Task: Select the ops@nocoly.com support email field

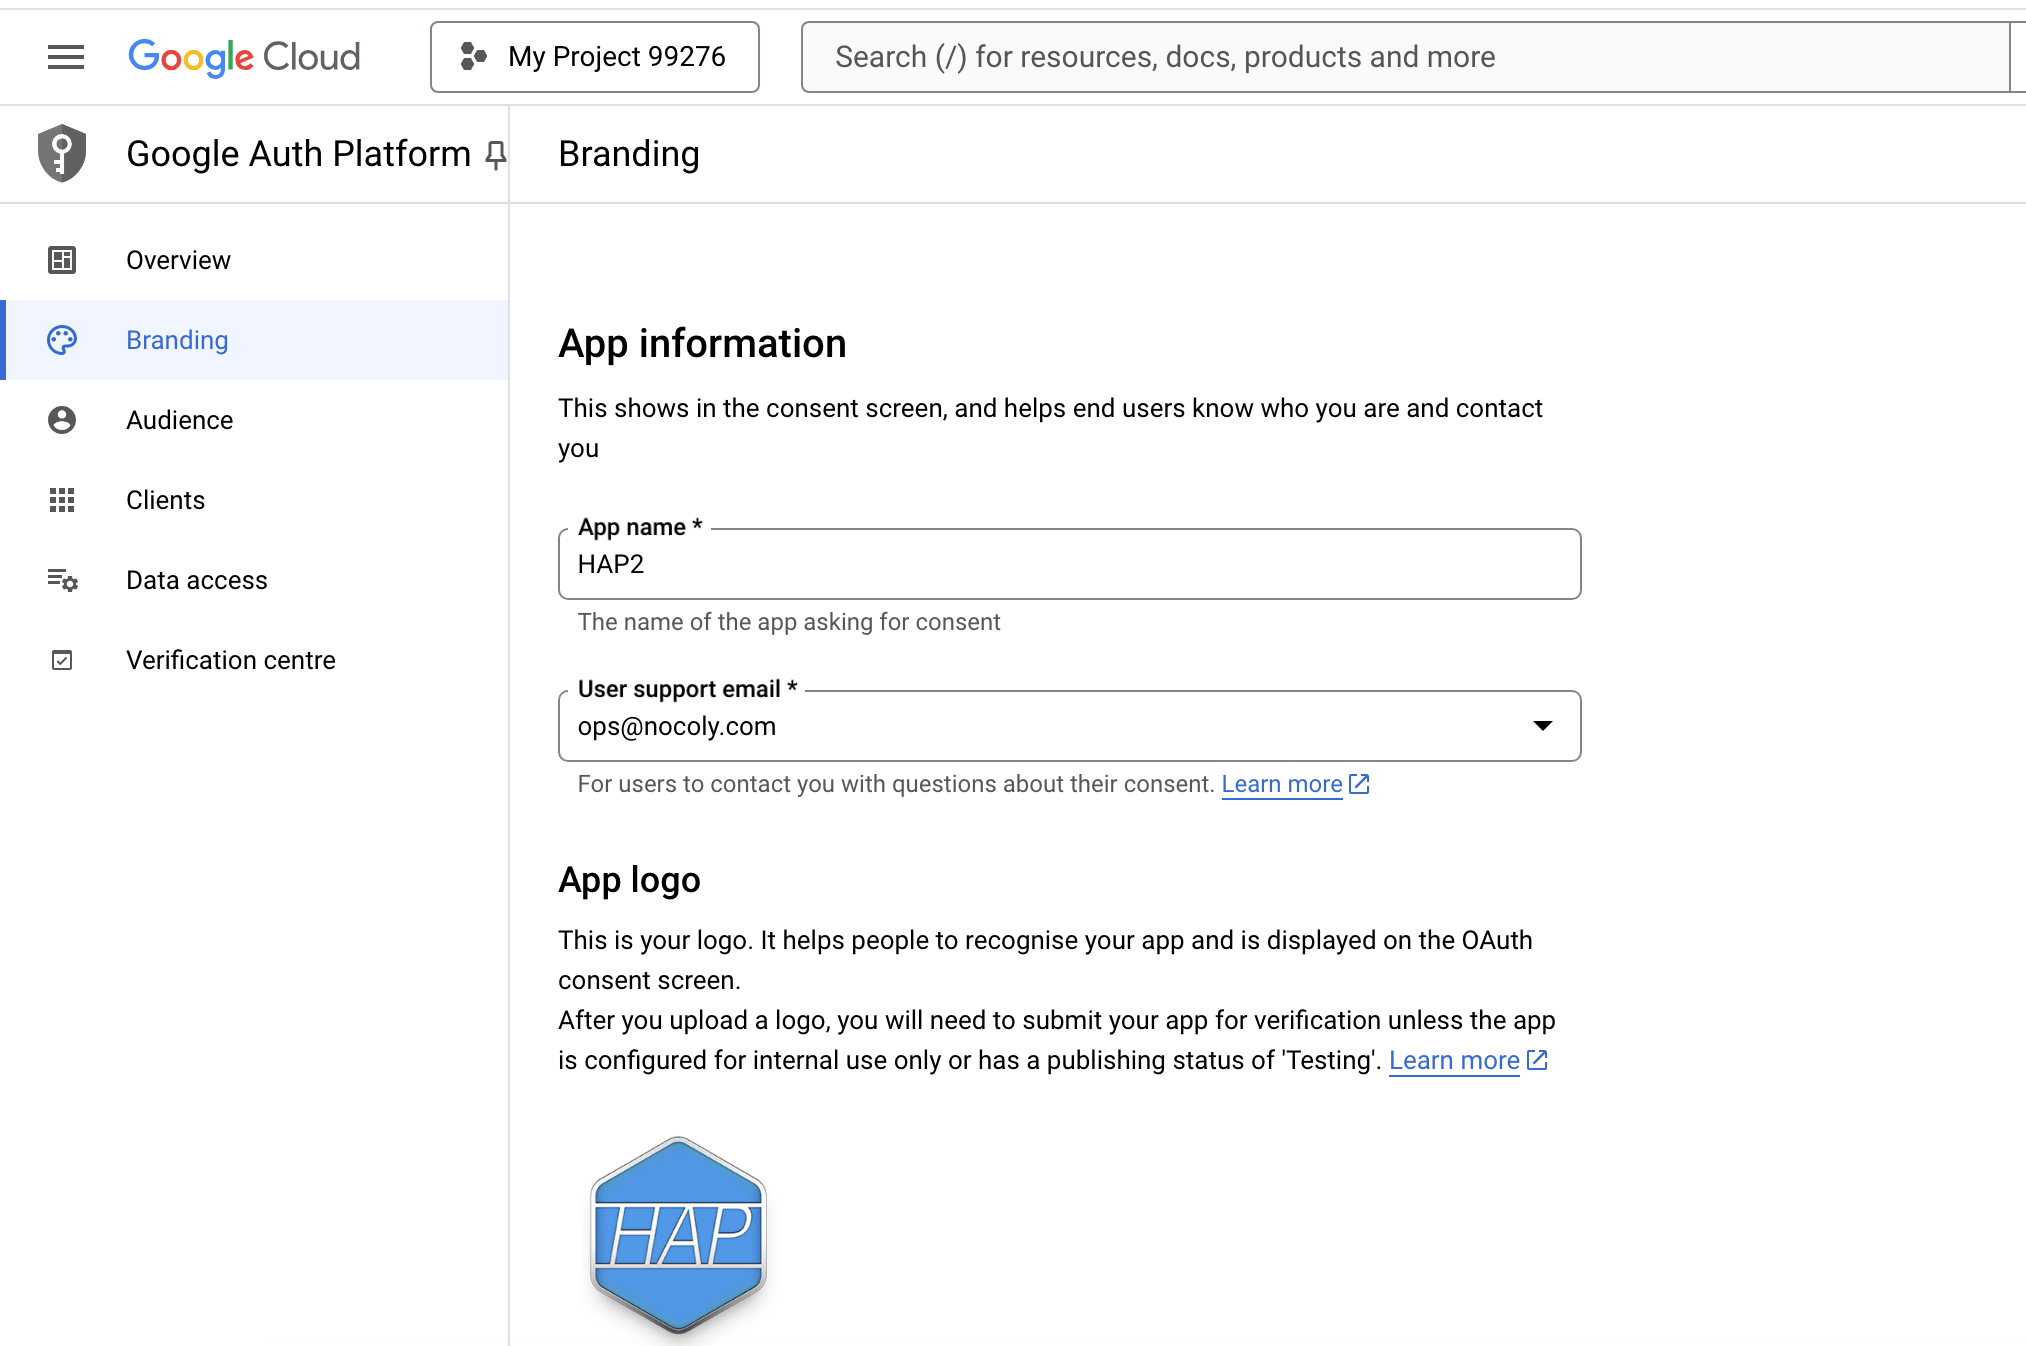Action: tap(1070, 726)
